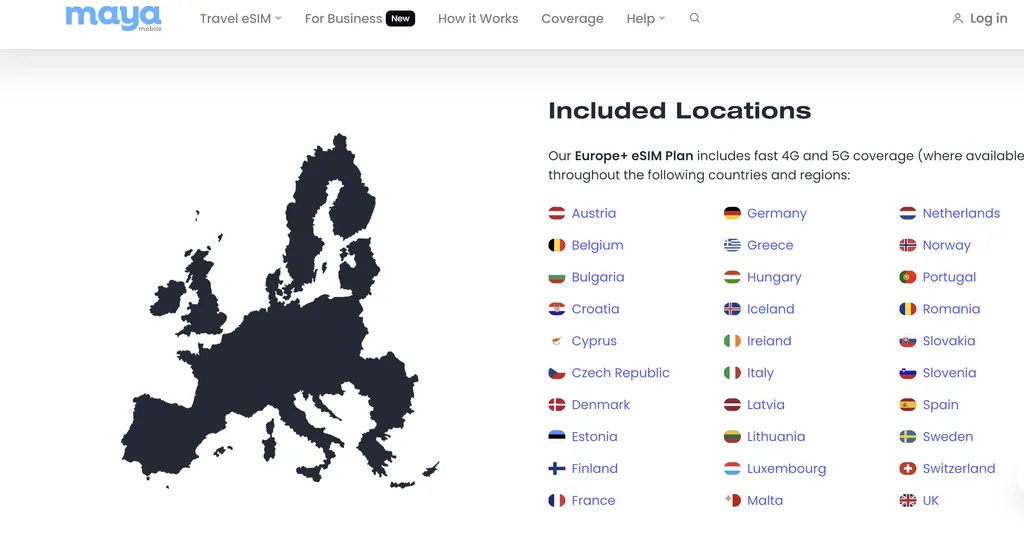The width and height of the screenshot is (1024, 539).
Task: Click the Austria flag icon
Action: click(557, 213)
